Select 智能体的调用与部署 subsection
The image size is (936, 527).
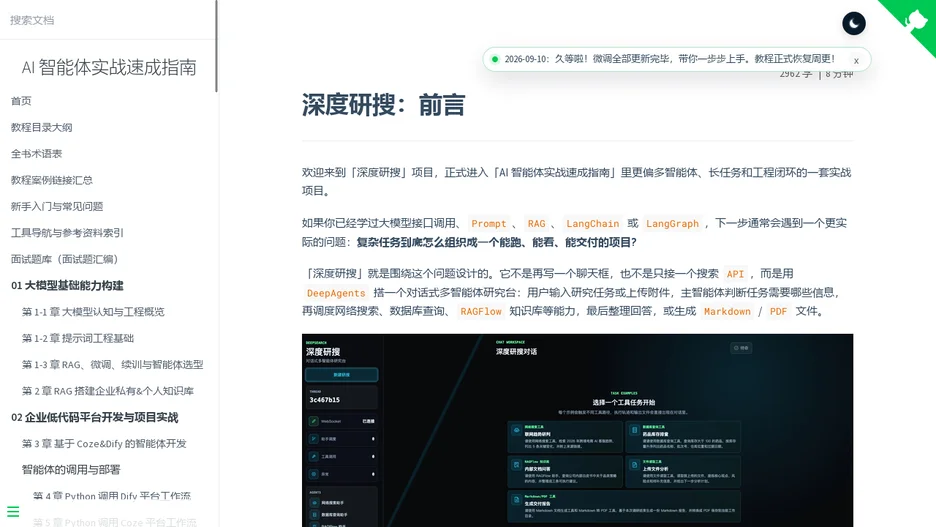[70, 470]
